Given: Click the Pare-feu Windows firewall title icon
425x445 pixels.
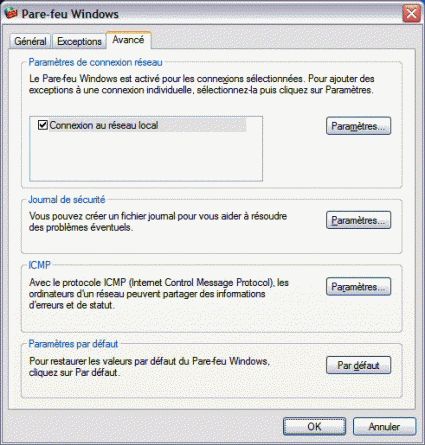Looking at the screenshot, I should [x=10, y=13].
